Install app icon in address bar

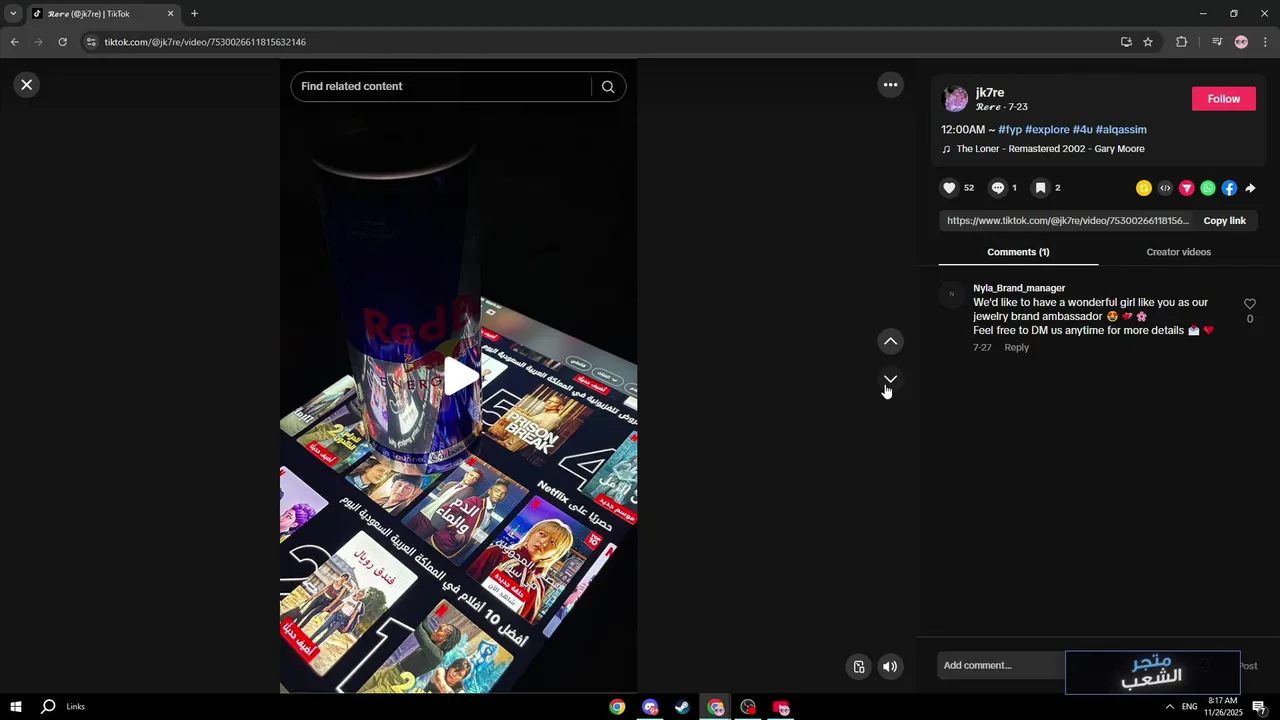point(1126,42)
